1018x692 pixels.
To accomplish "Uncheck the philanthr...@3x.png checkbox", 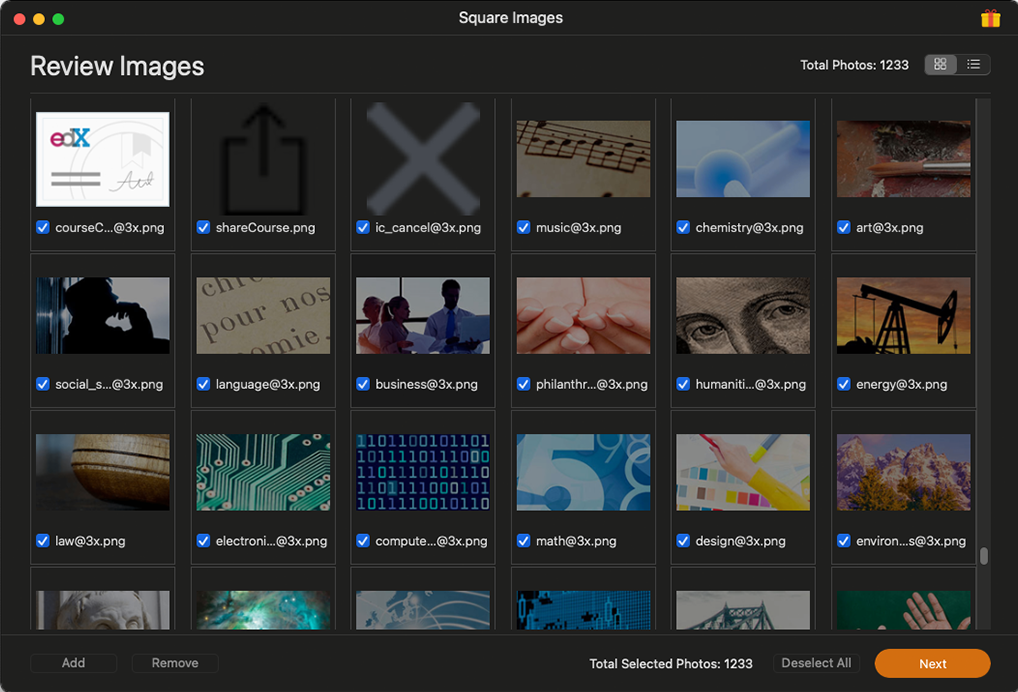I will point(523,384).
